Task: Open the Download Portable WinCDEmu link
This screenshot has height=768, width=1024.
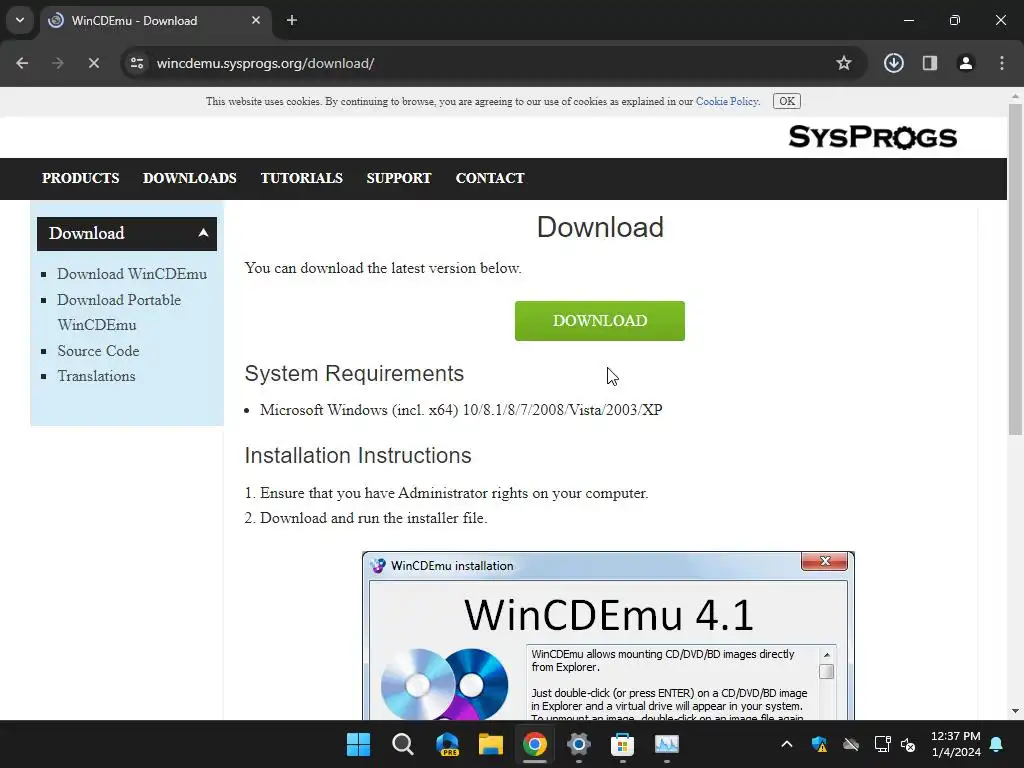Action: 119,312
